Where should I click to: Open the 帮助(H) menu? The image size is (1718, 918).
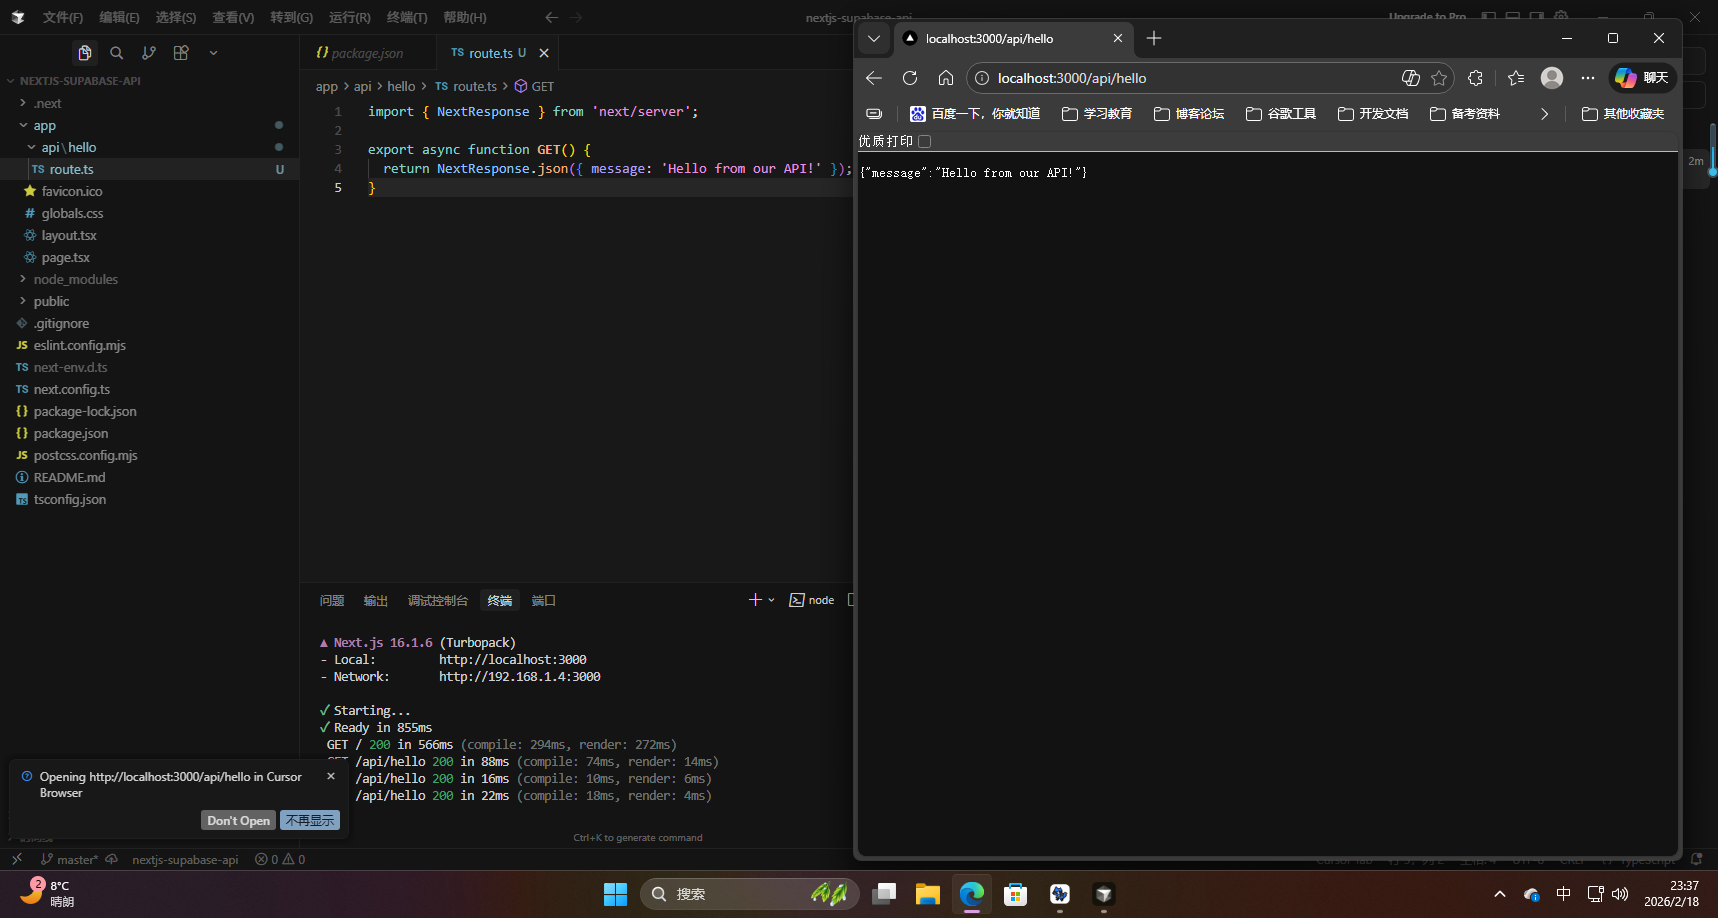pos(465,17)
